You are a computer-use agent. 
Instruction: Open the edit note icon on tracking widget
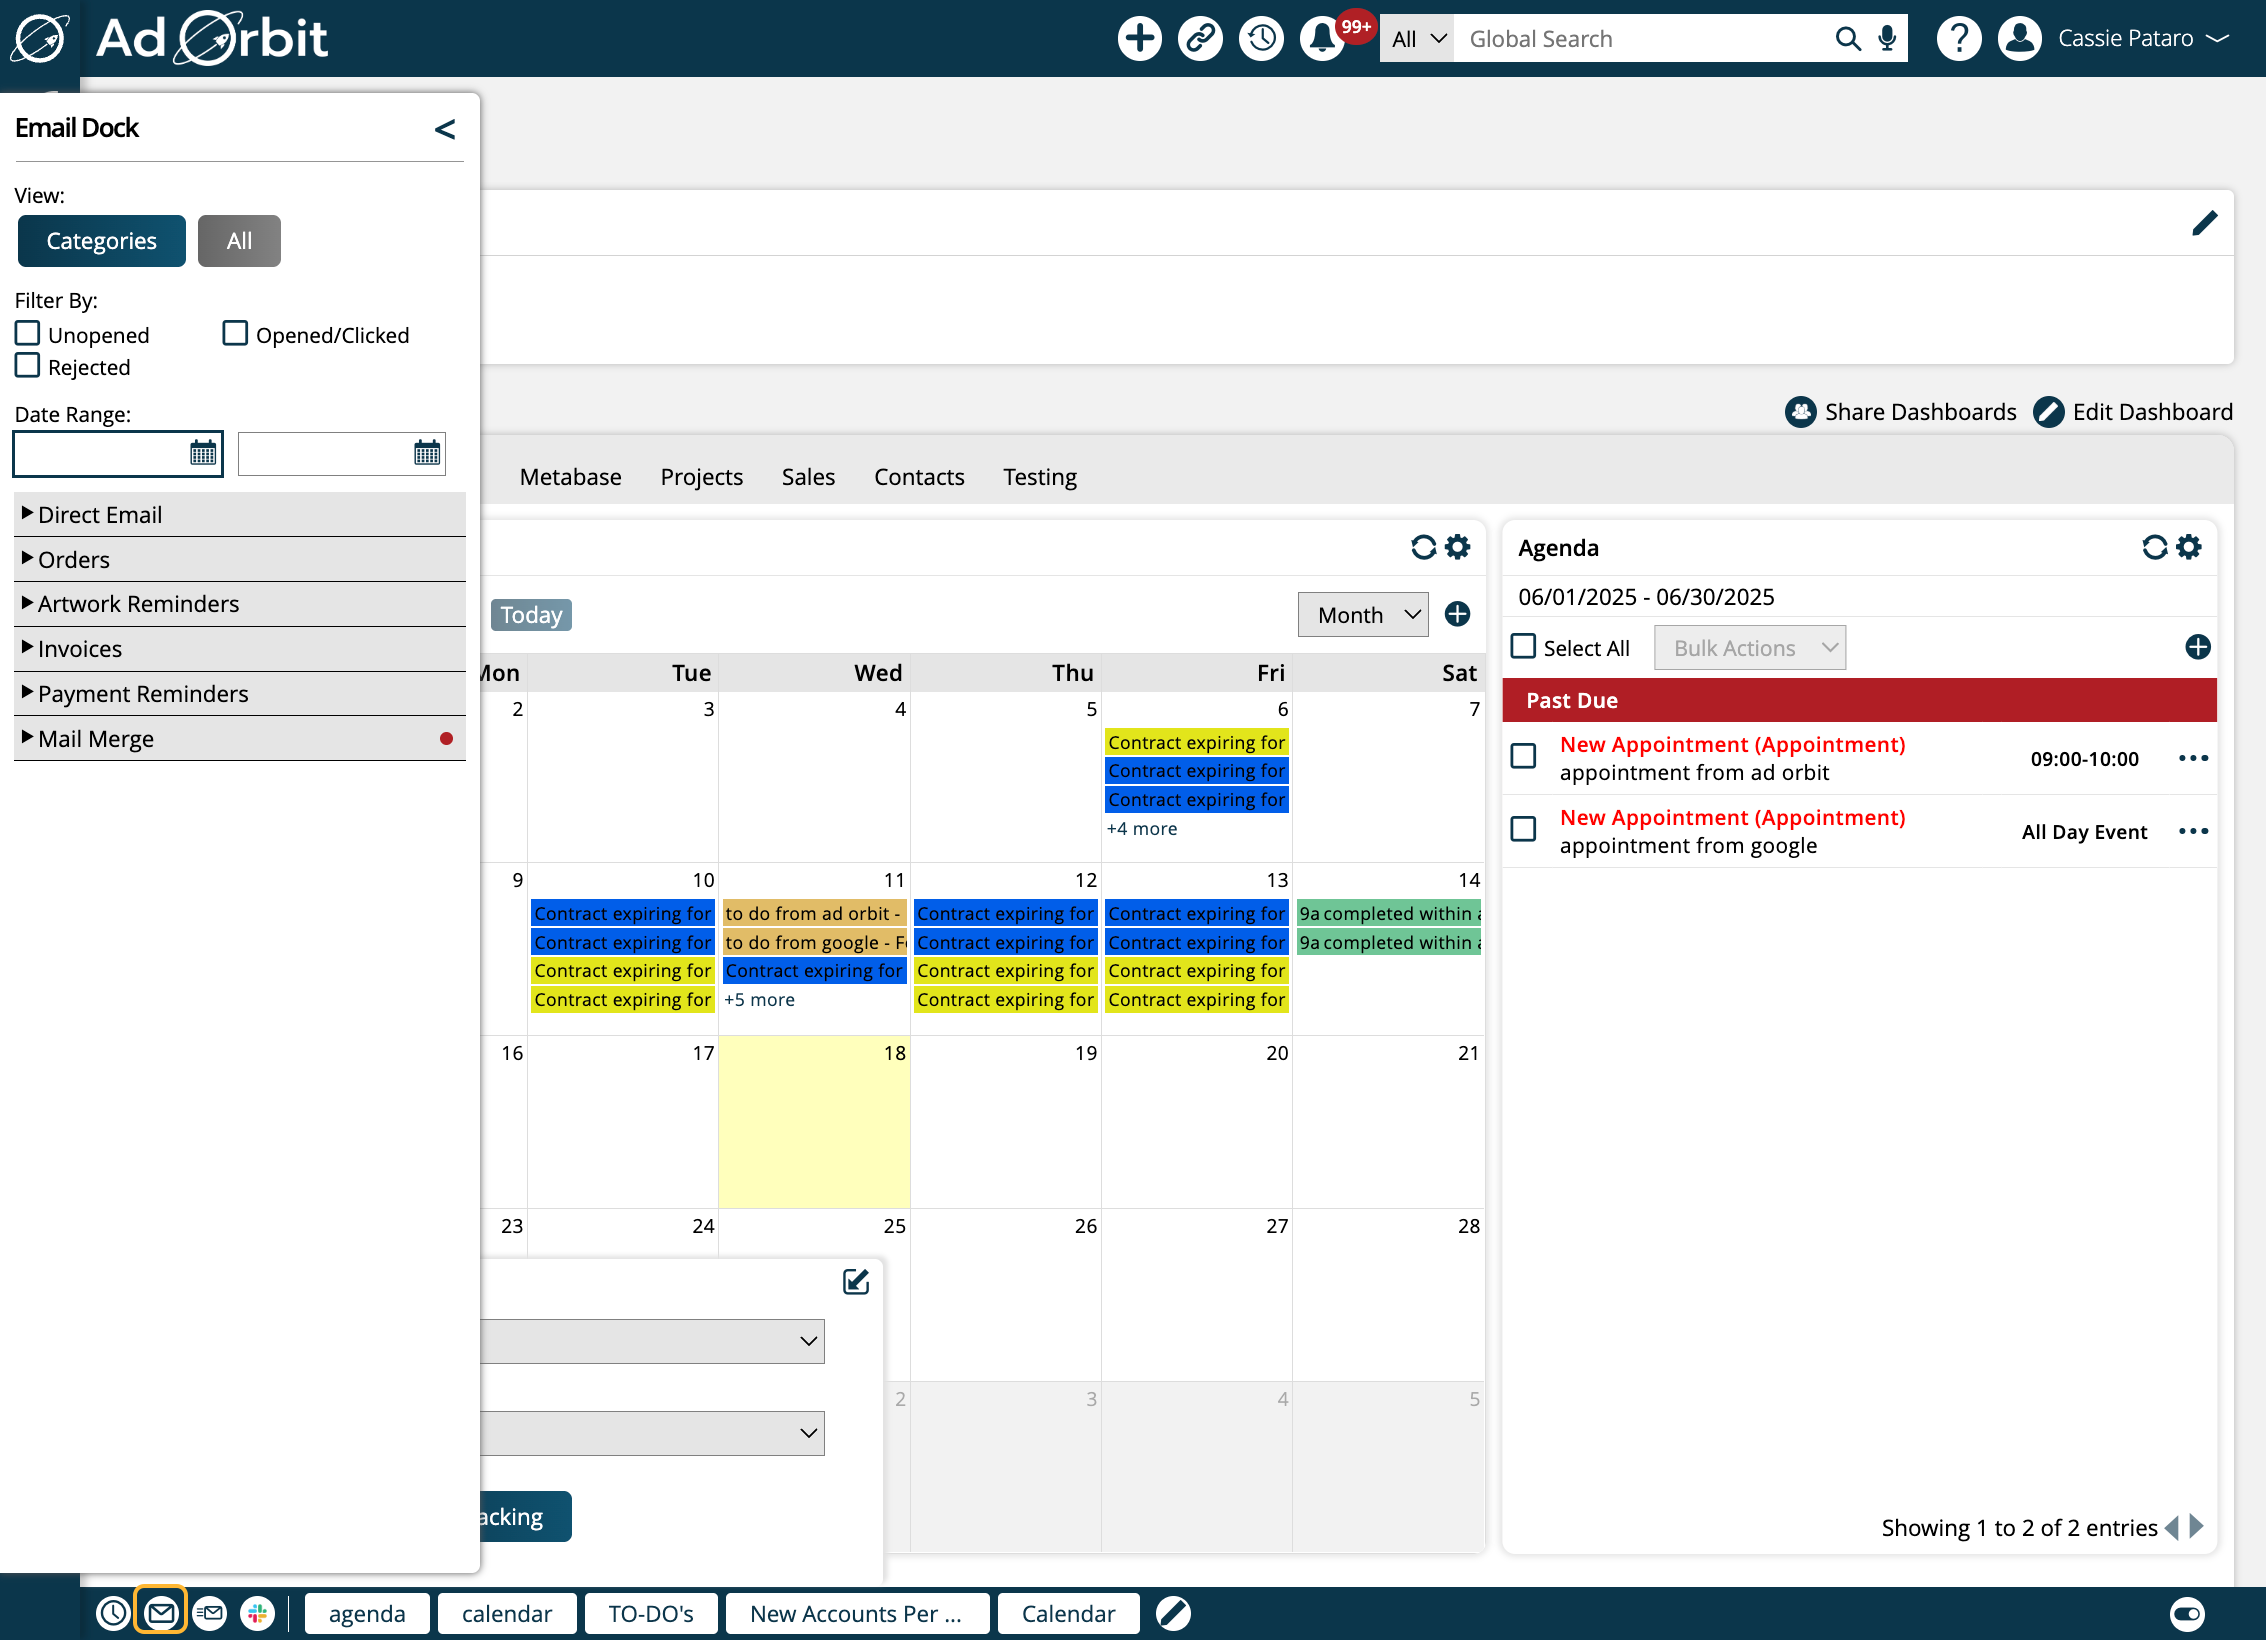pyautogui.click(x=856, y=1281)
